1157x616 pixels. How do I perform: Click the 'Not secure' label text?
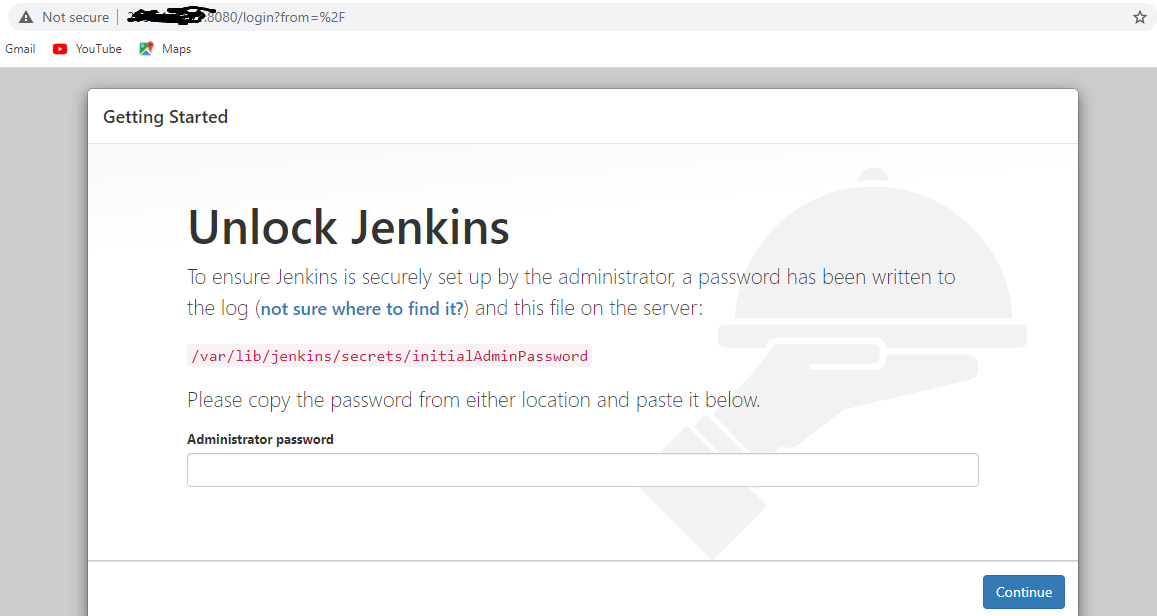coord(75,17)
